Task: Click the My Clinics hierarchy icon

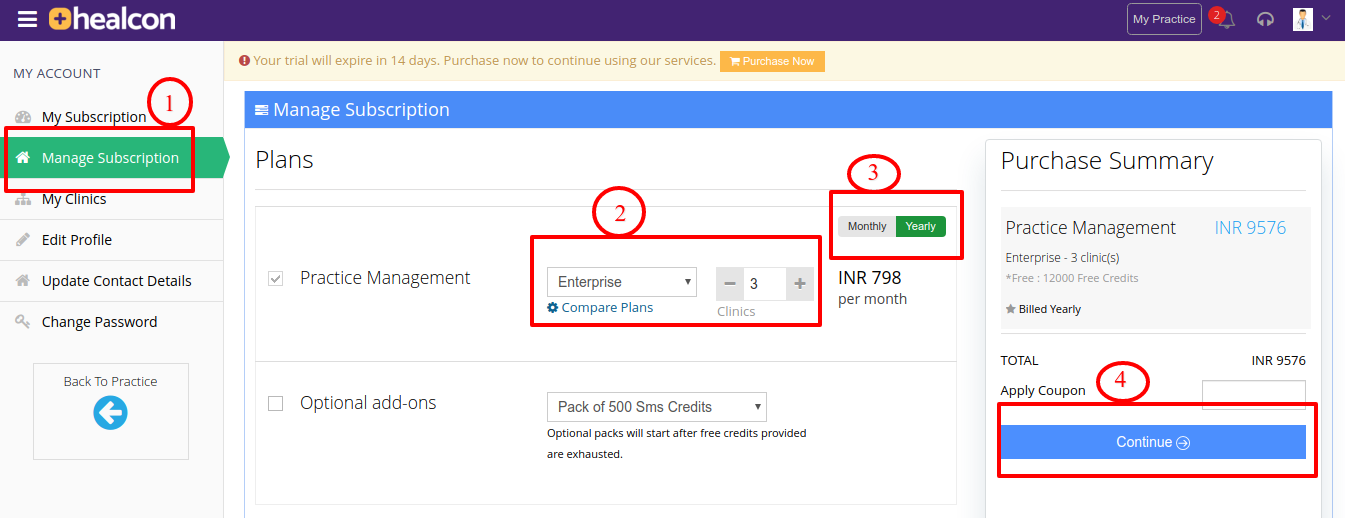Action: pos(23,199)
